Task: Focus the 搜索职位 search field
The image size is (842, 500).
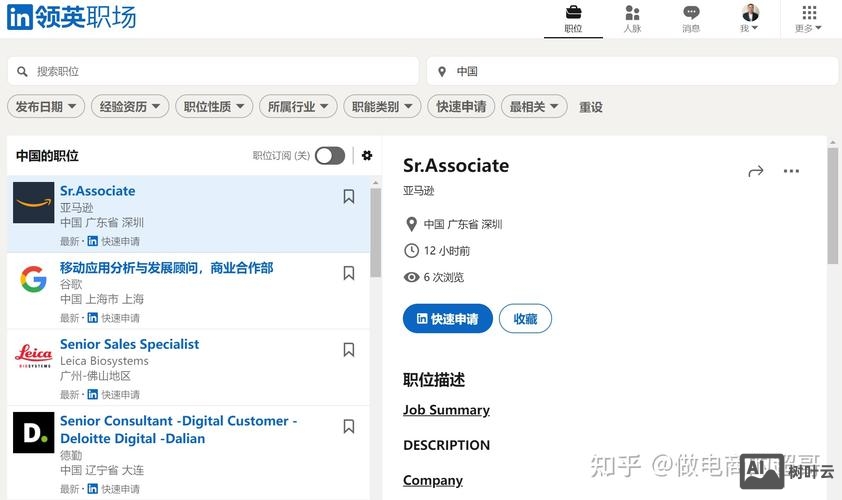Action: point(213,71)
